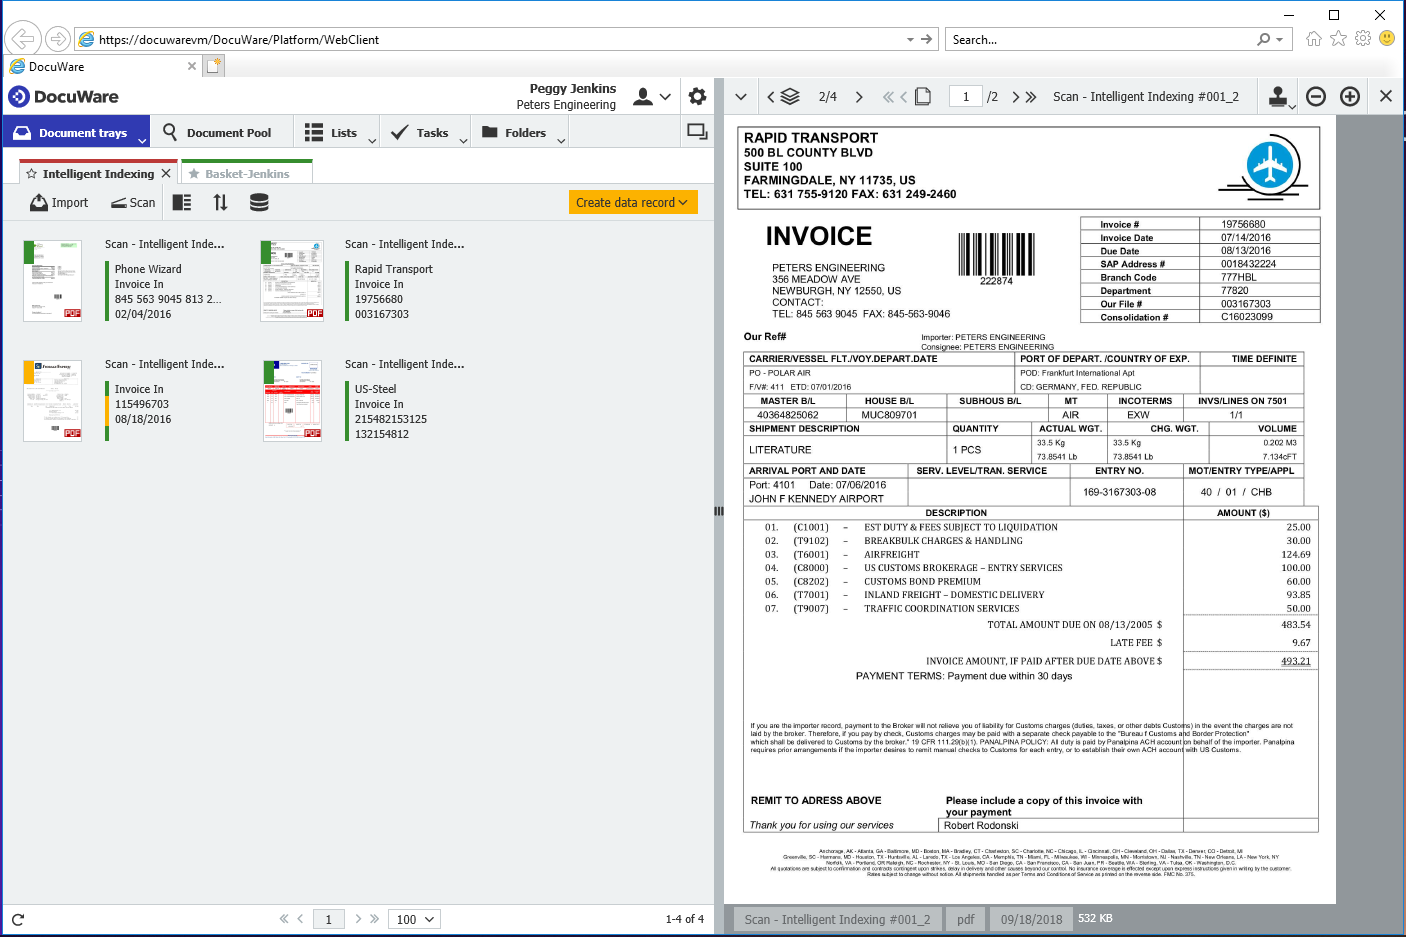Select the Rapid Transport invoice thumbnail
This screenshot has width=1406, height=937.
292,281
